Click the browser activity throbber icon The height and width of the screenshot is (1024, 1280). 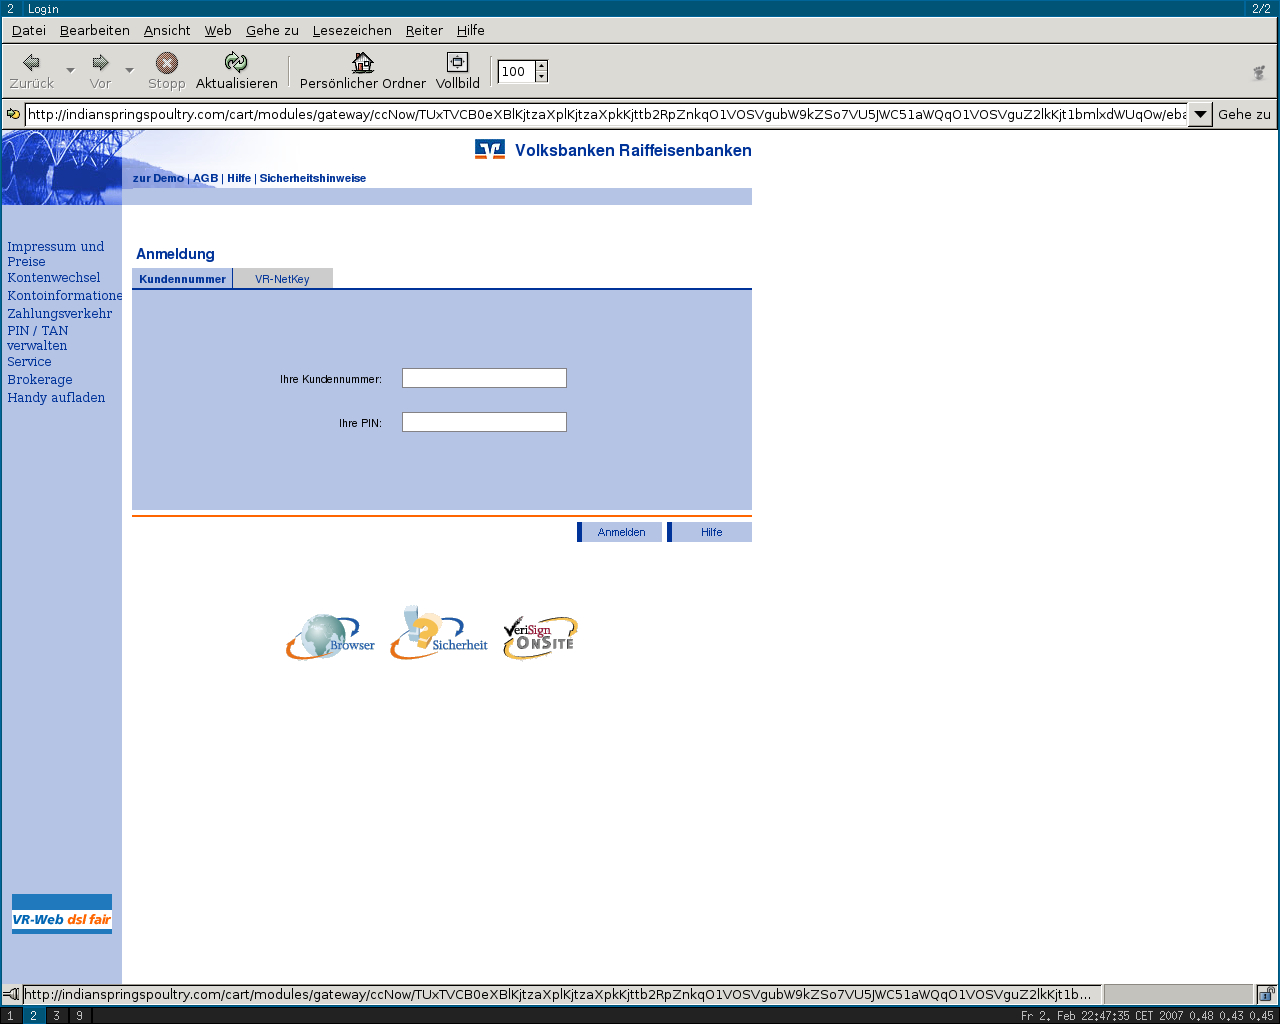click(1259, 72)
